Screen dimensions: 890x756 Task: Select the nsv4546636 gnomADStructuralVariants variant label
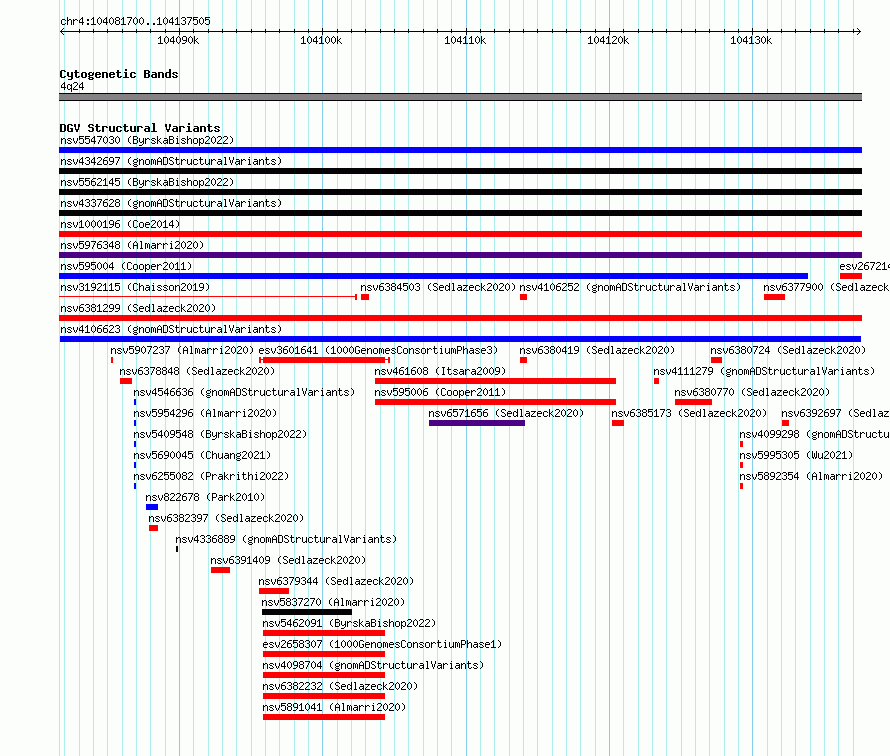(244, 392)
